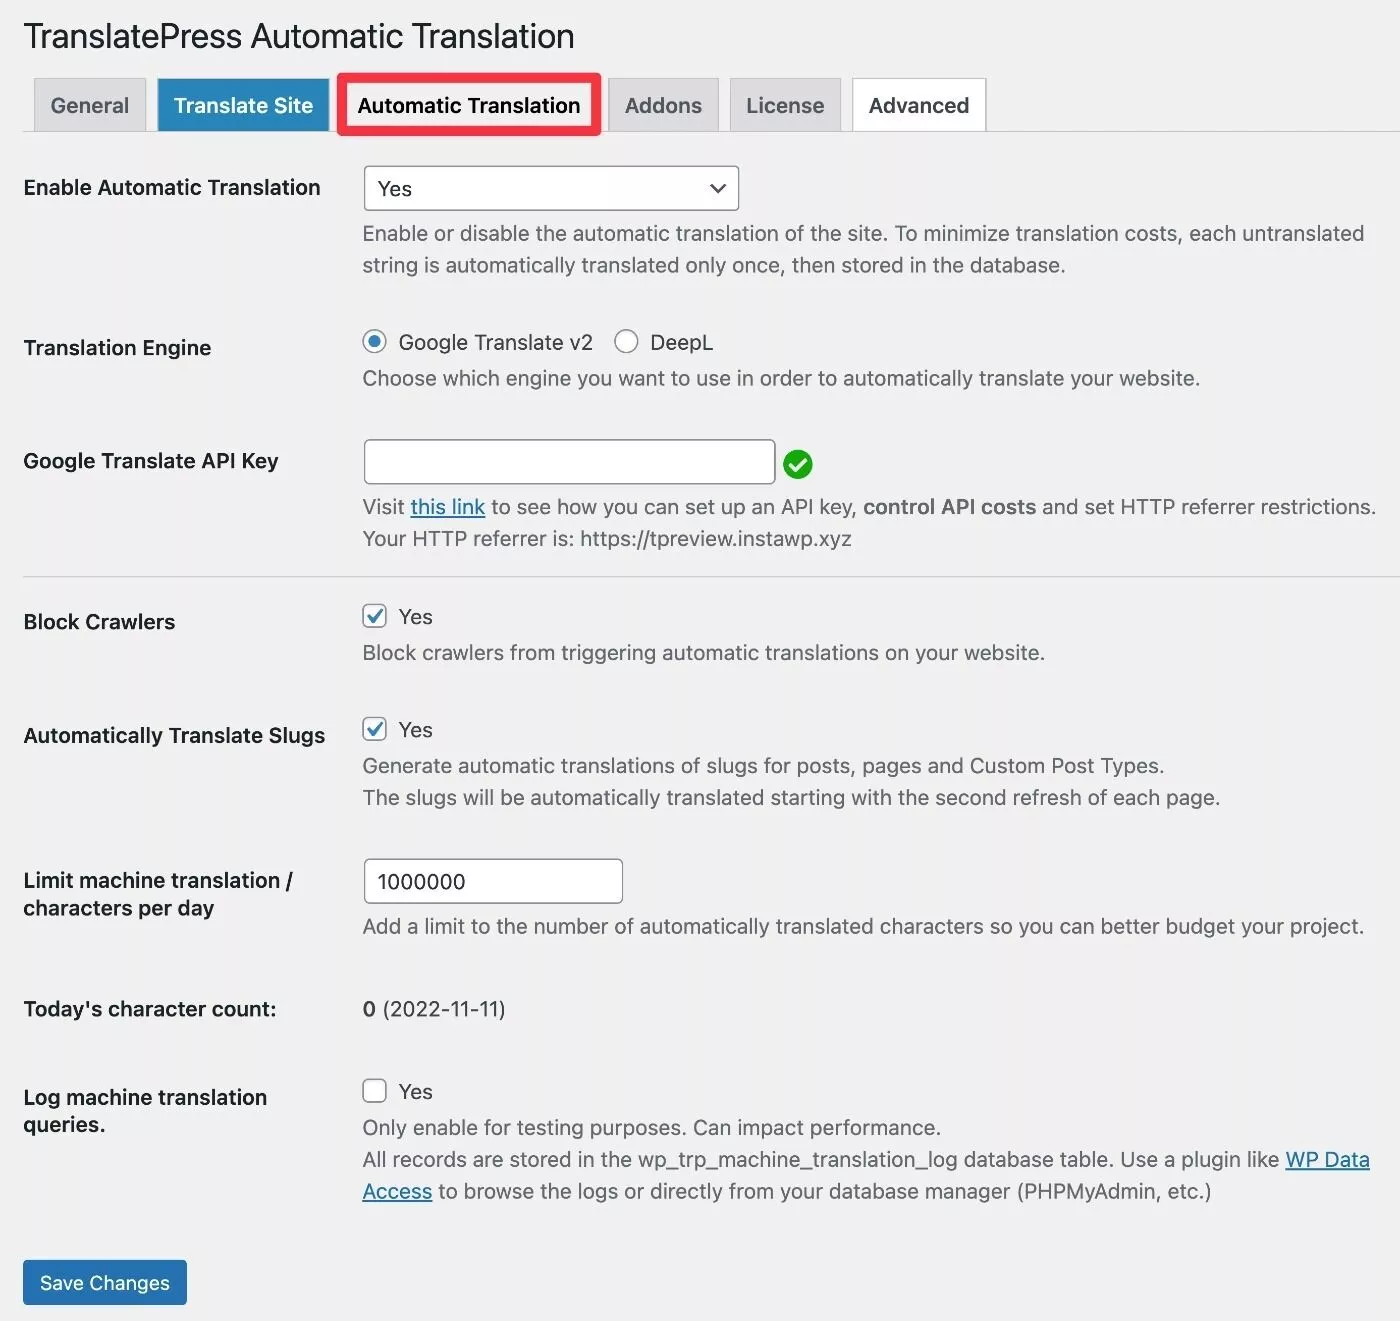Open 'this link' for API key setup

(448, 507)
